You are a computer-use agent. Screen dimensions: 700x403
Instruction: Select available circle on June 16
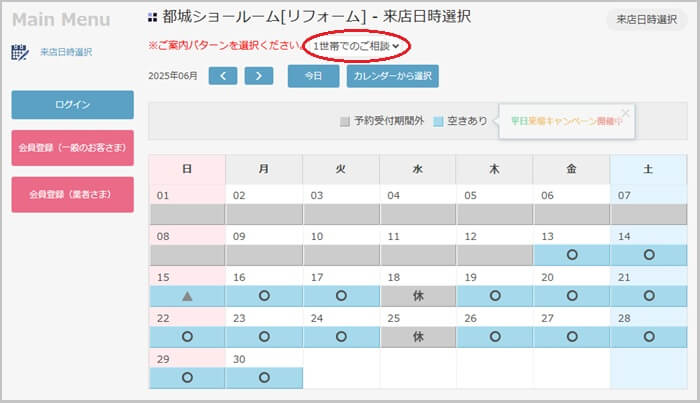tap(264, 296)
